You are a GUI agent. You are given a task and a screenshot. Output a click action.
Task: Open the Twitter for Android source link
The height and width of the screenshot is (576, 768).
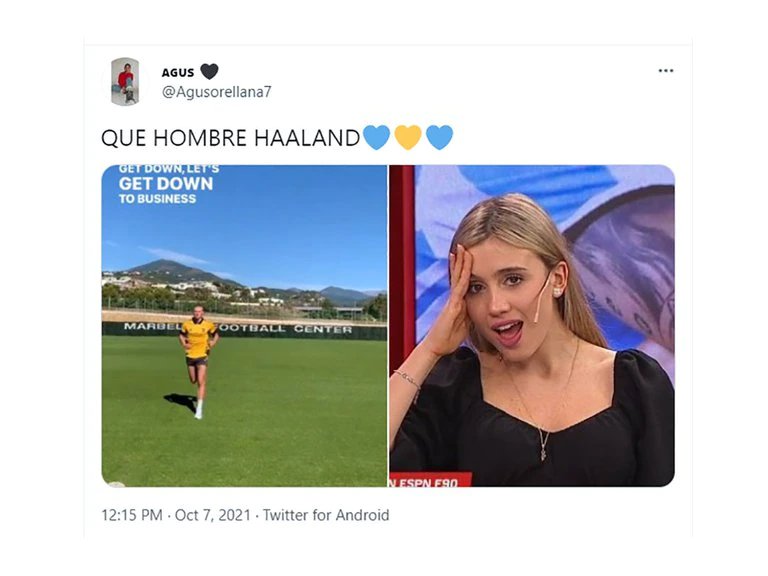click(x=326, y=515)
